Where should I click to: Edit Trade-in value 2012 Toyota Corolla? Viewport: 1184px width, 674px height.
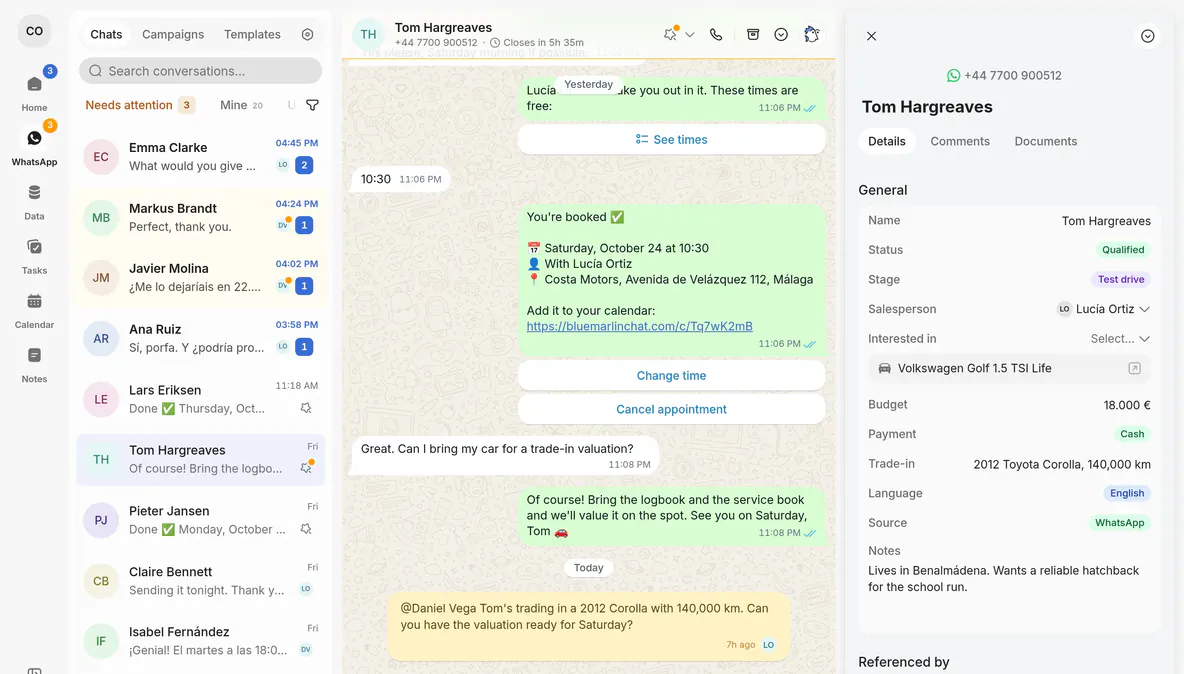pos(1062,464)
